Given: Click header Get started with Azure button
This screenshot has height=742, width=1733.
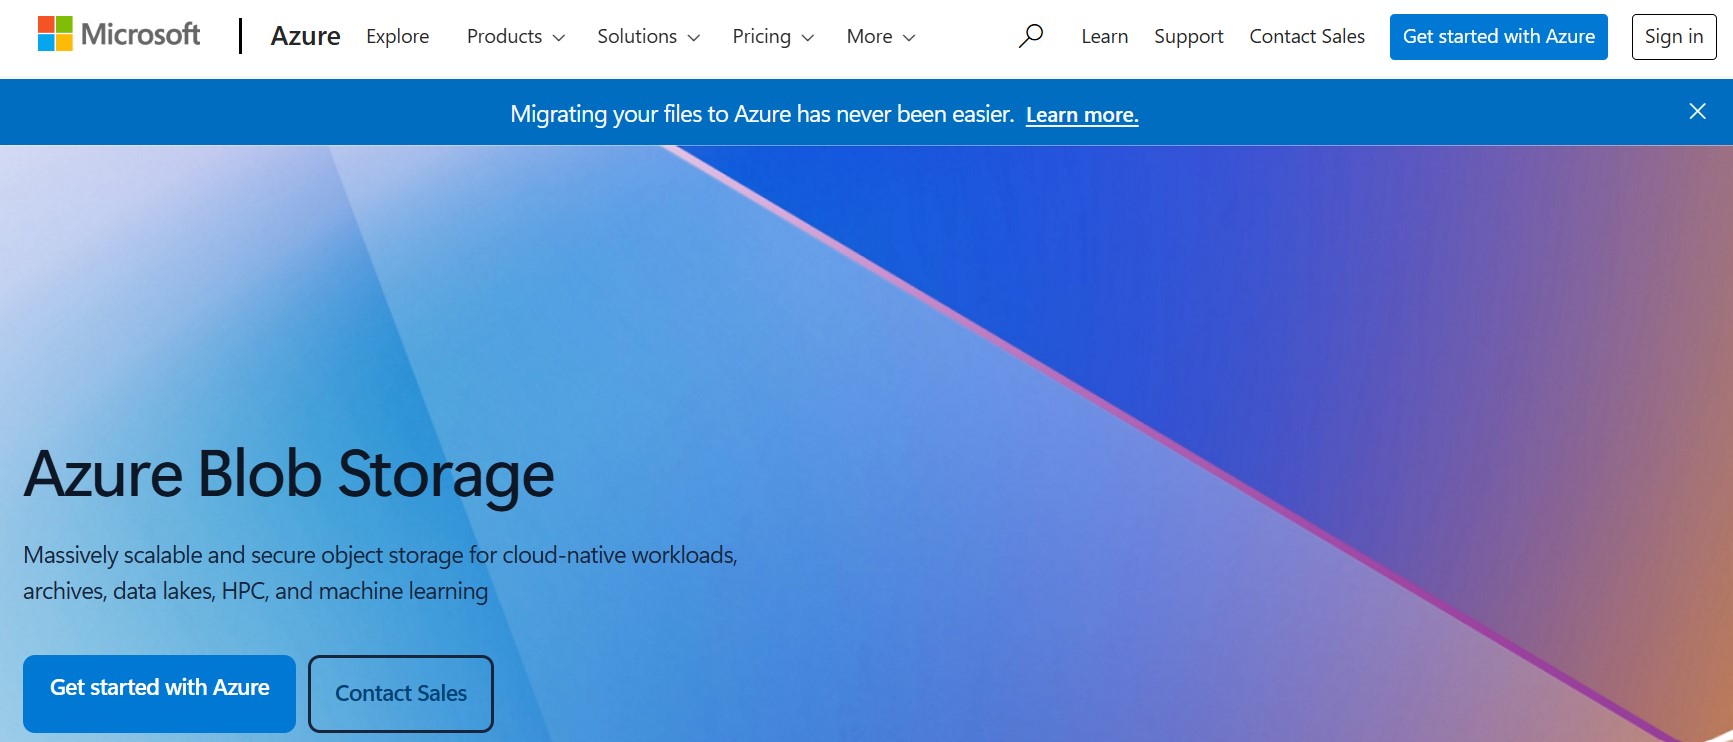Looking at the screenshot, I should pos(1498,37).
